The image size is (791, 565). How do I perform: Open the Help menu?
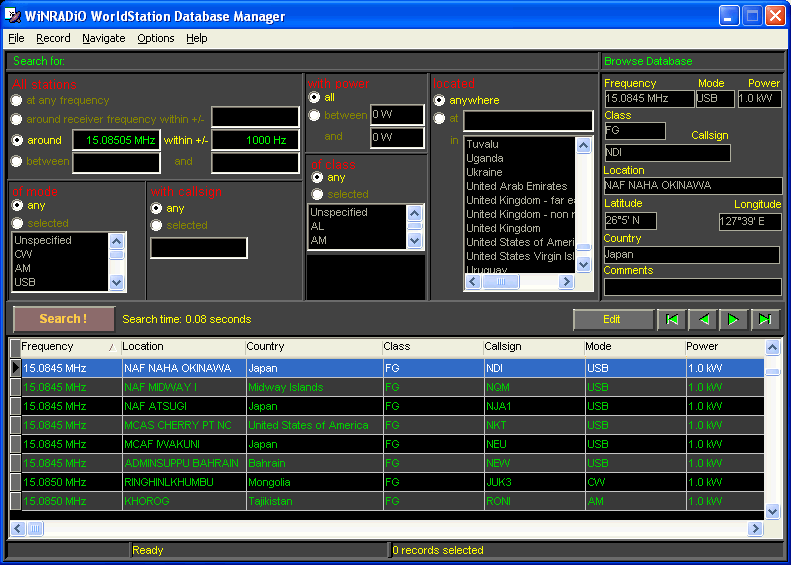(x=196, y=38)
